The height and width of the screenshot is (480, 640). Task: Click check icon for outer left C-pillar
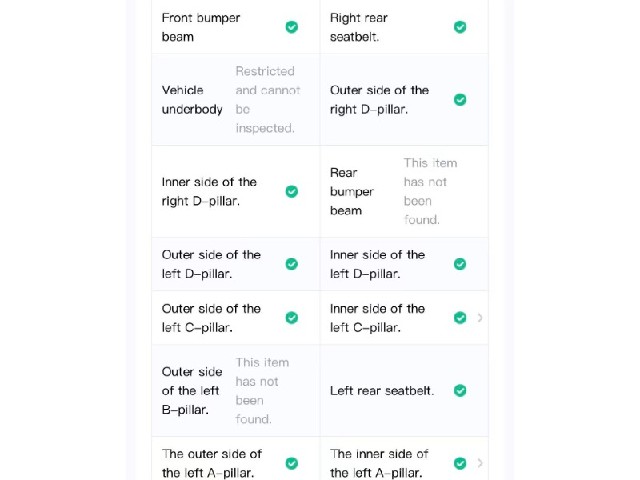click(291, 318)
